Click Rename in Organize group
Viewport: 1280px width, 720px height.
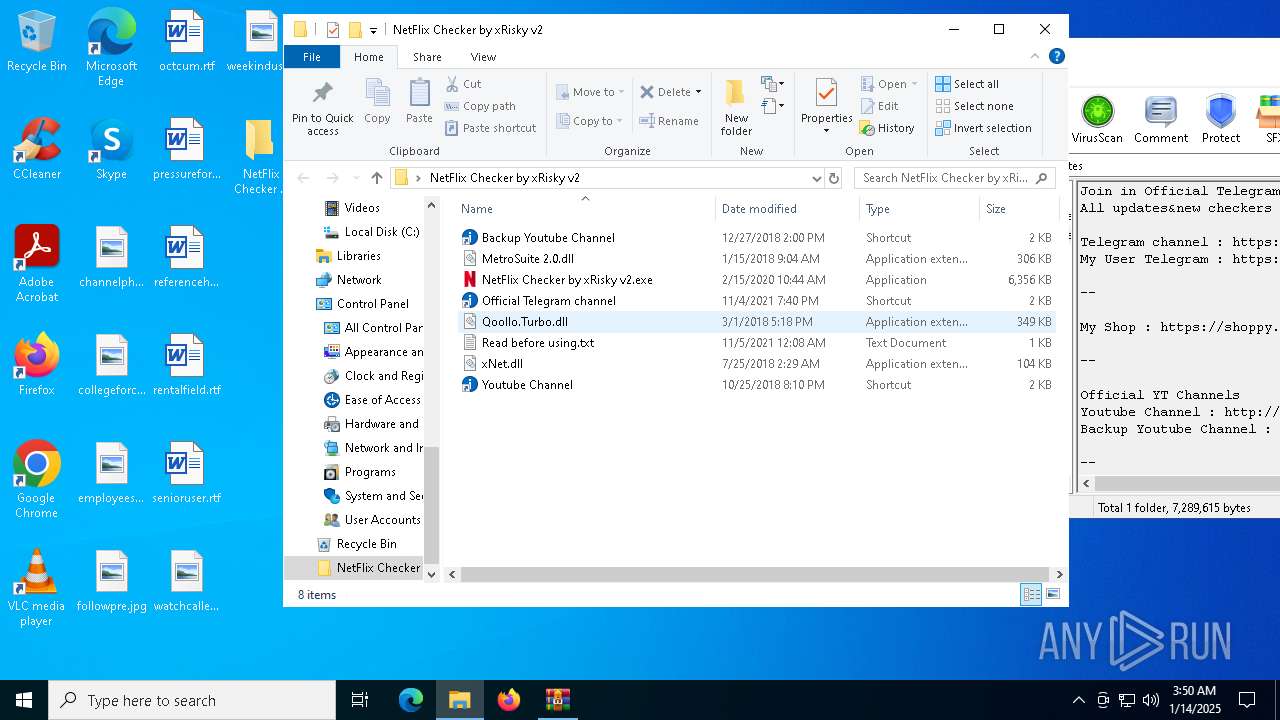click(x=669, y=121)
